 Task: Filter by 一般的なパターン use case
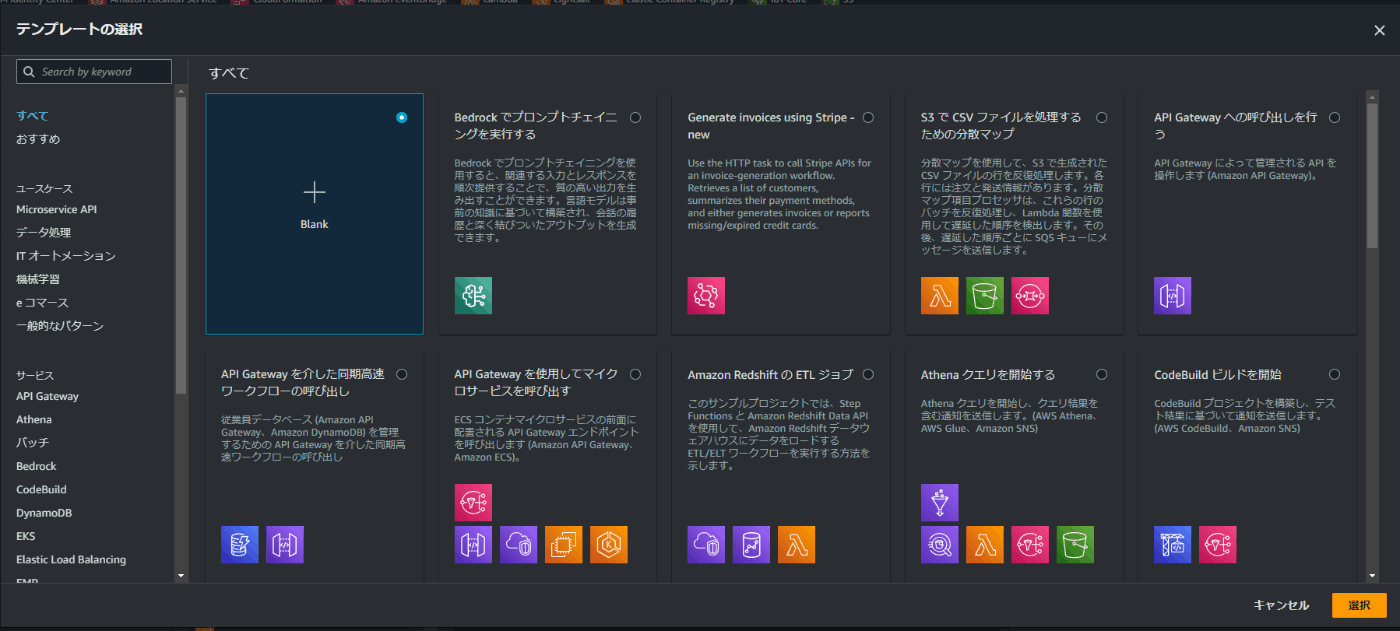tap(60, 326)
